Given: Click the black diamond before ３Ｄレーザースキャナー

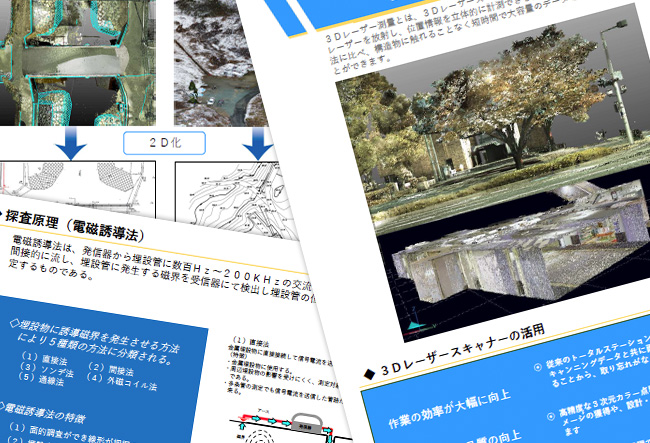Looking at the screenshot, I should [369, 374].
